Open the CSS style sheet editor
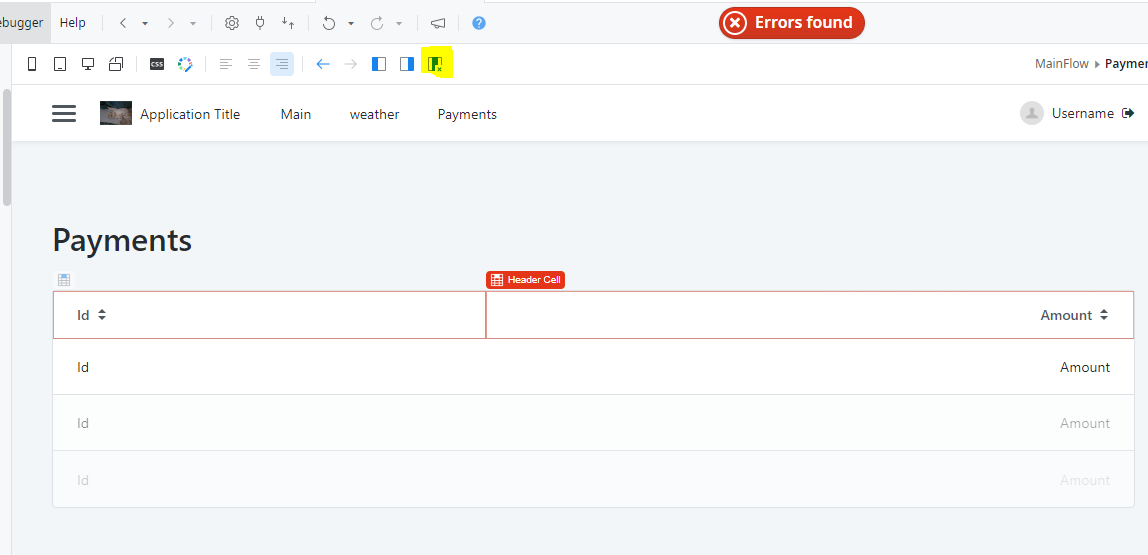1148x555 pixels. tap(157, 64)
